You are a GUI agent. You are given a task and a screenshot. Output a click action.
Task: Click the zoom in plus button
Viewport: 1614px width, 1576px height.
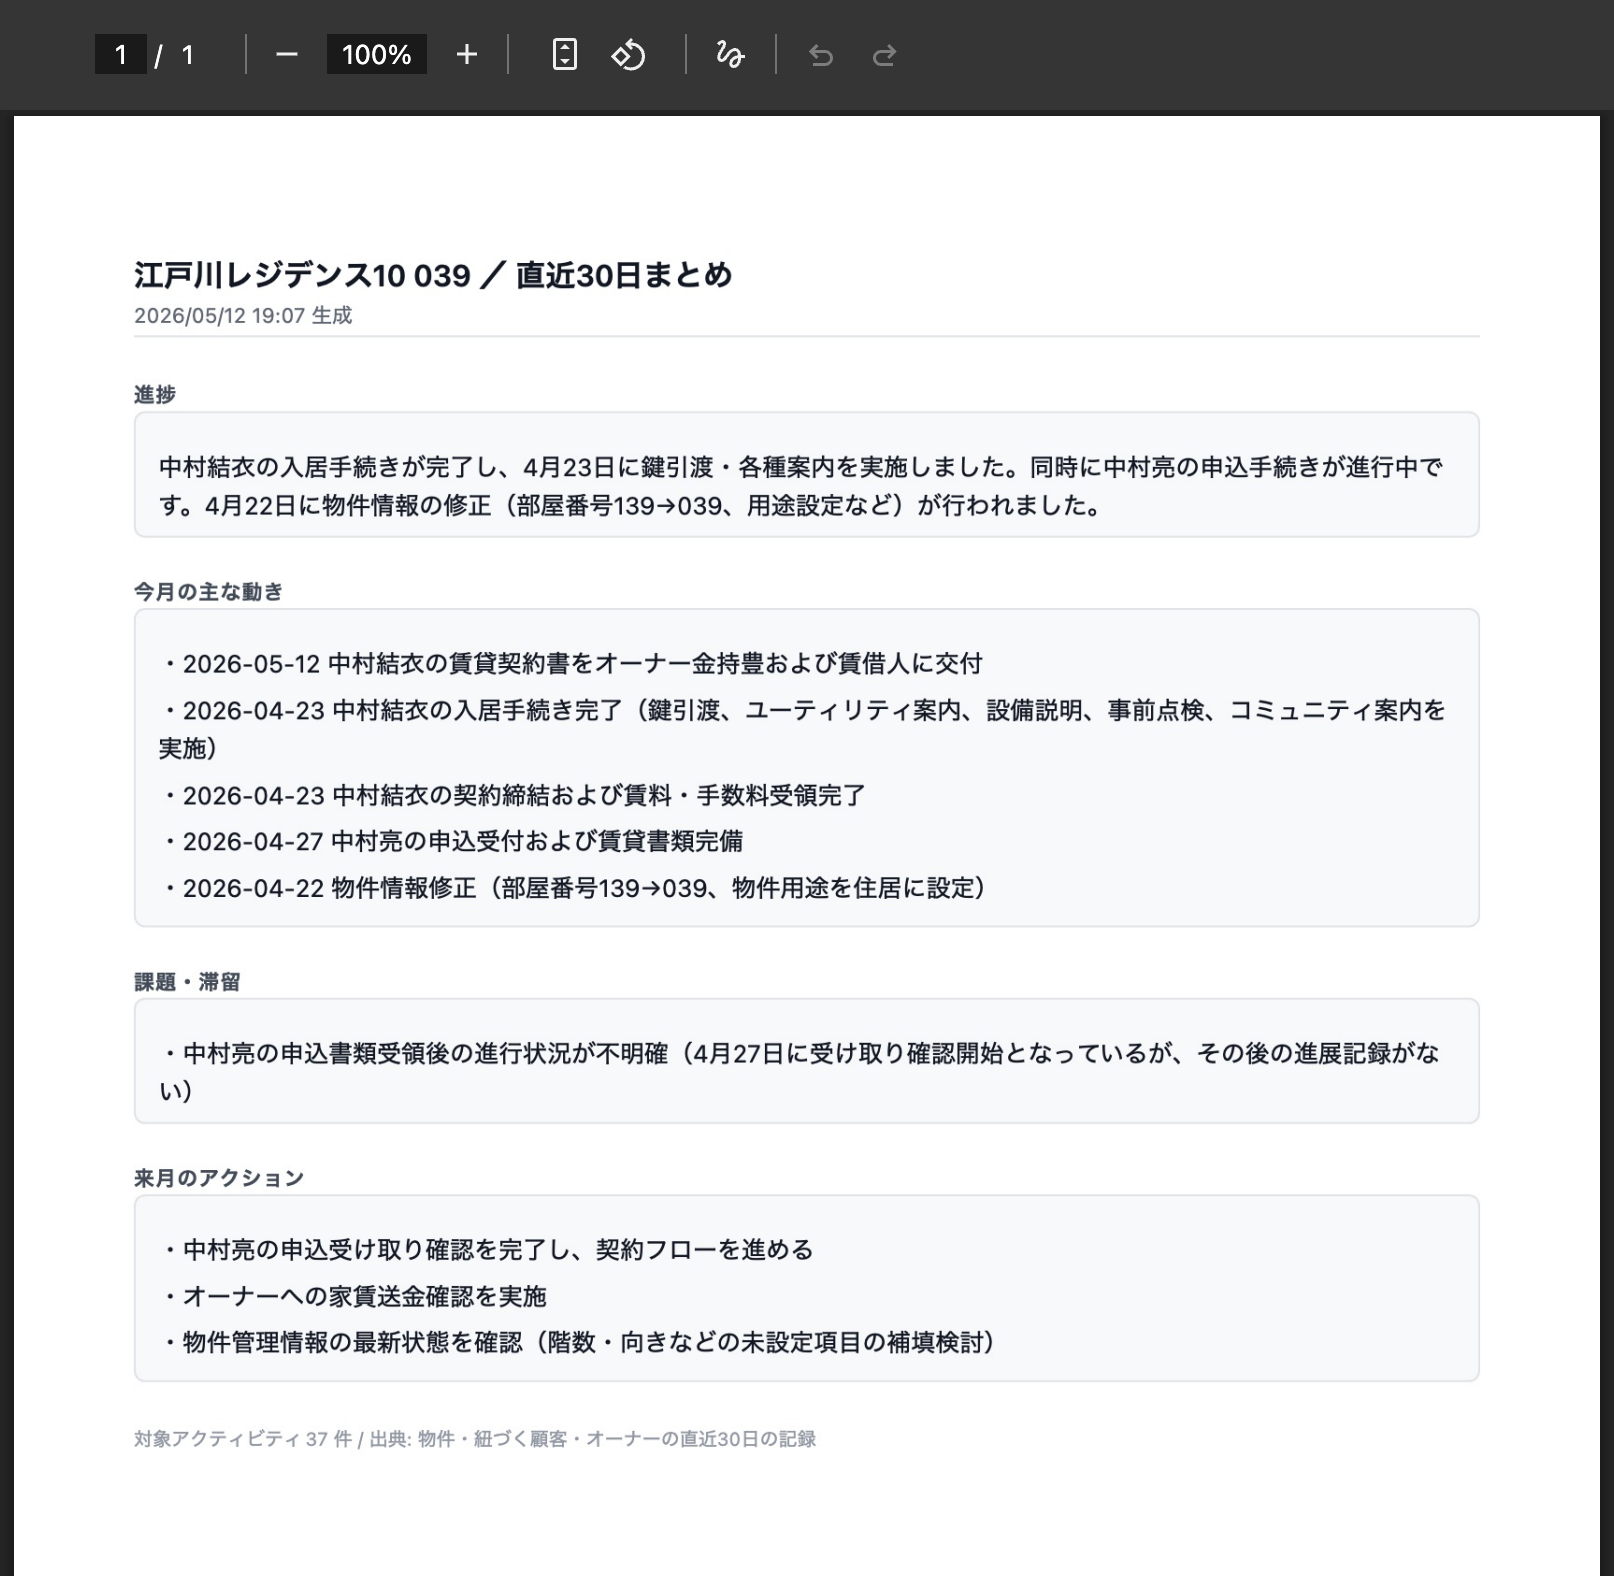coord(466,55)
